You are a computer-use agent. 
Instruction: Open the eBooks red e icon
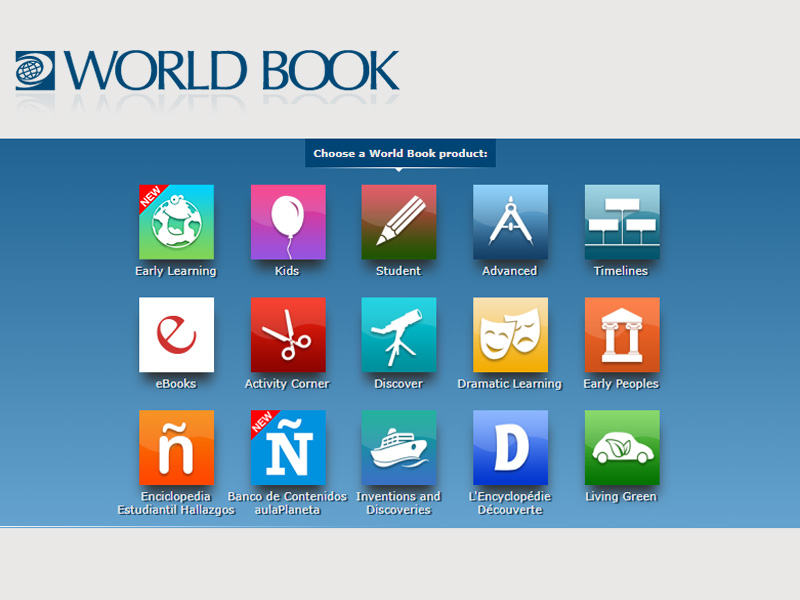point(177,335)
